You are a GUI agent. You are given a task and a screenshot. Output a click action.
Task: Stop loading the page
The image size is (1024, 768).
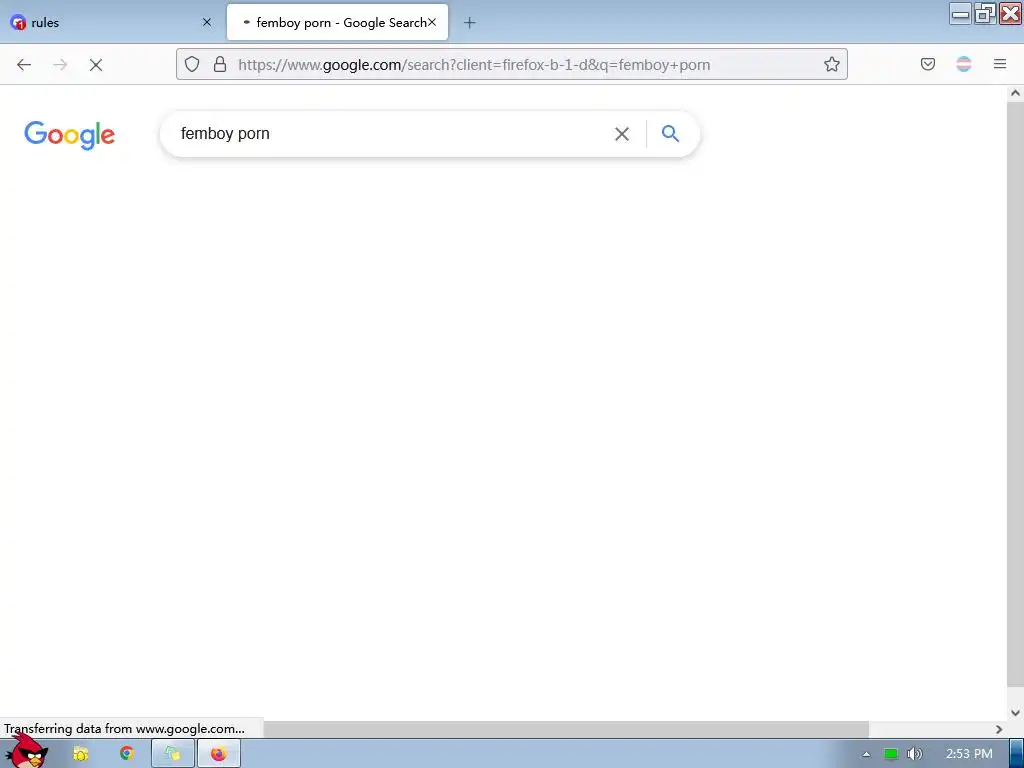[96, 65]
